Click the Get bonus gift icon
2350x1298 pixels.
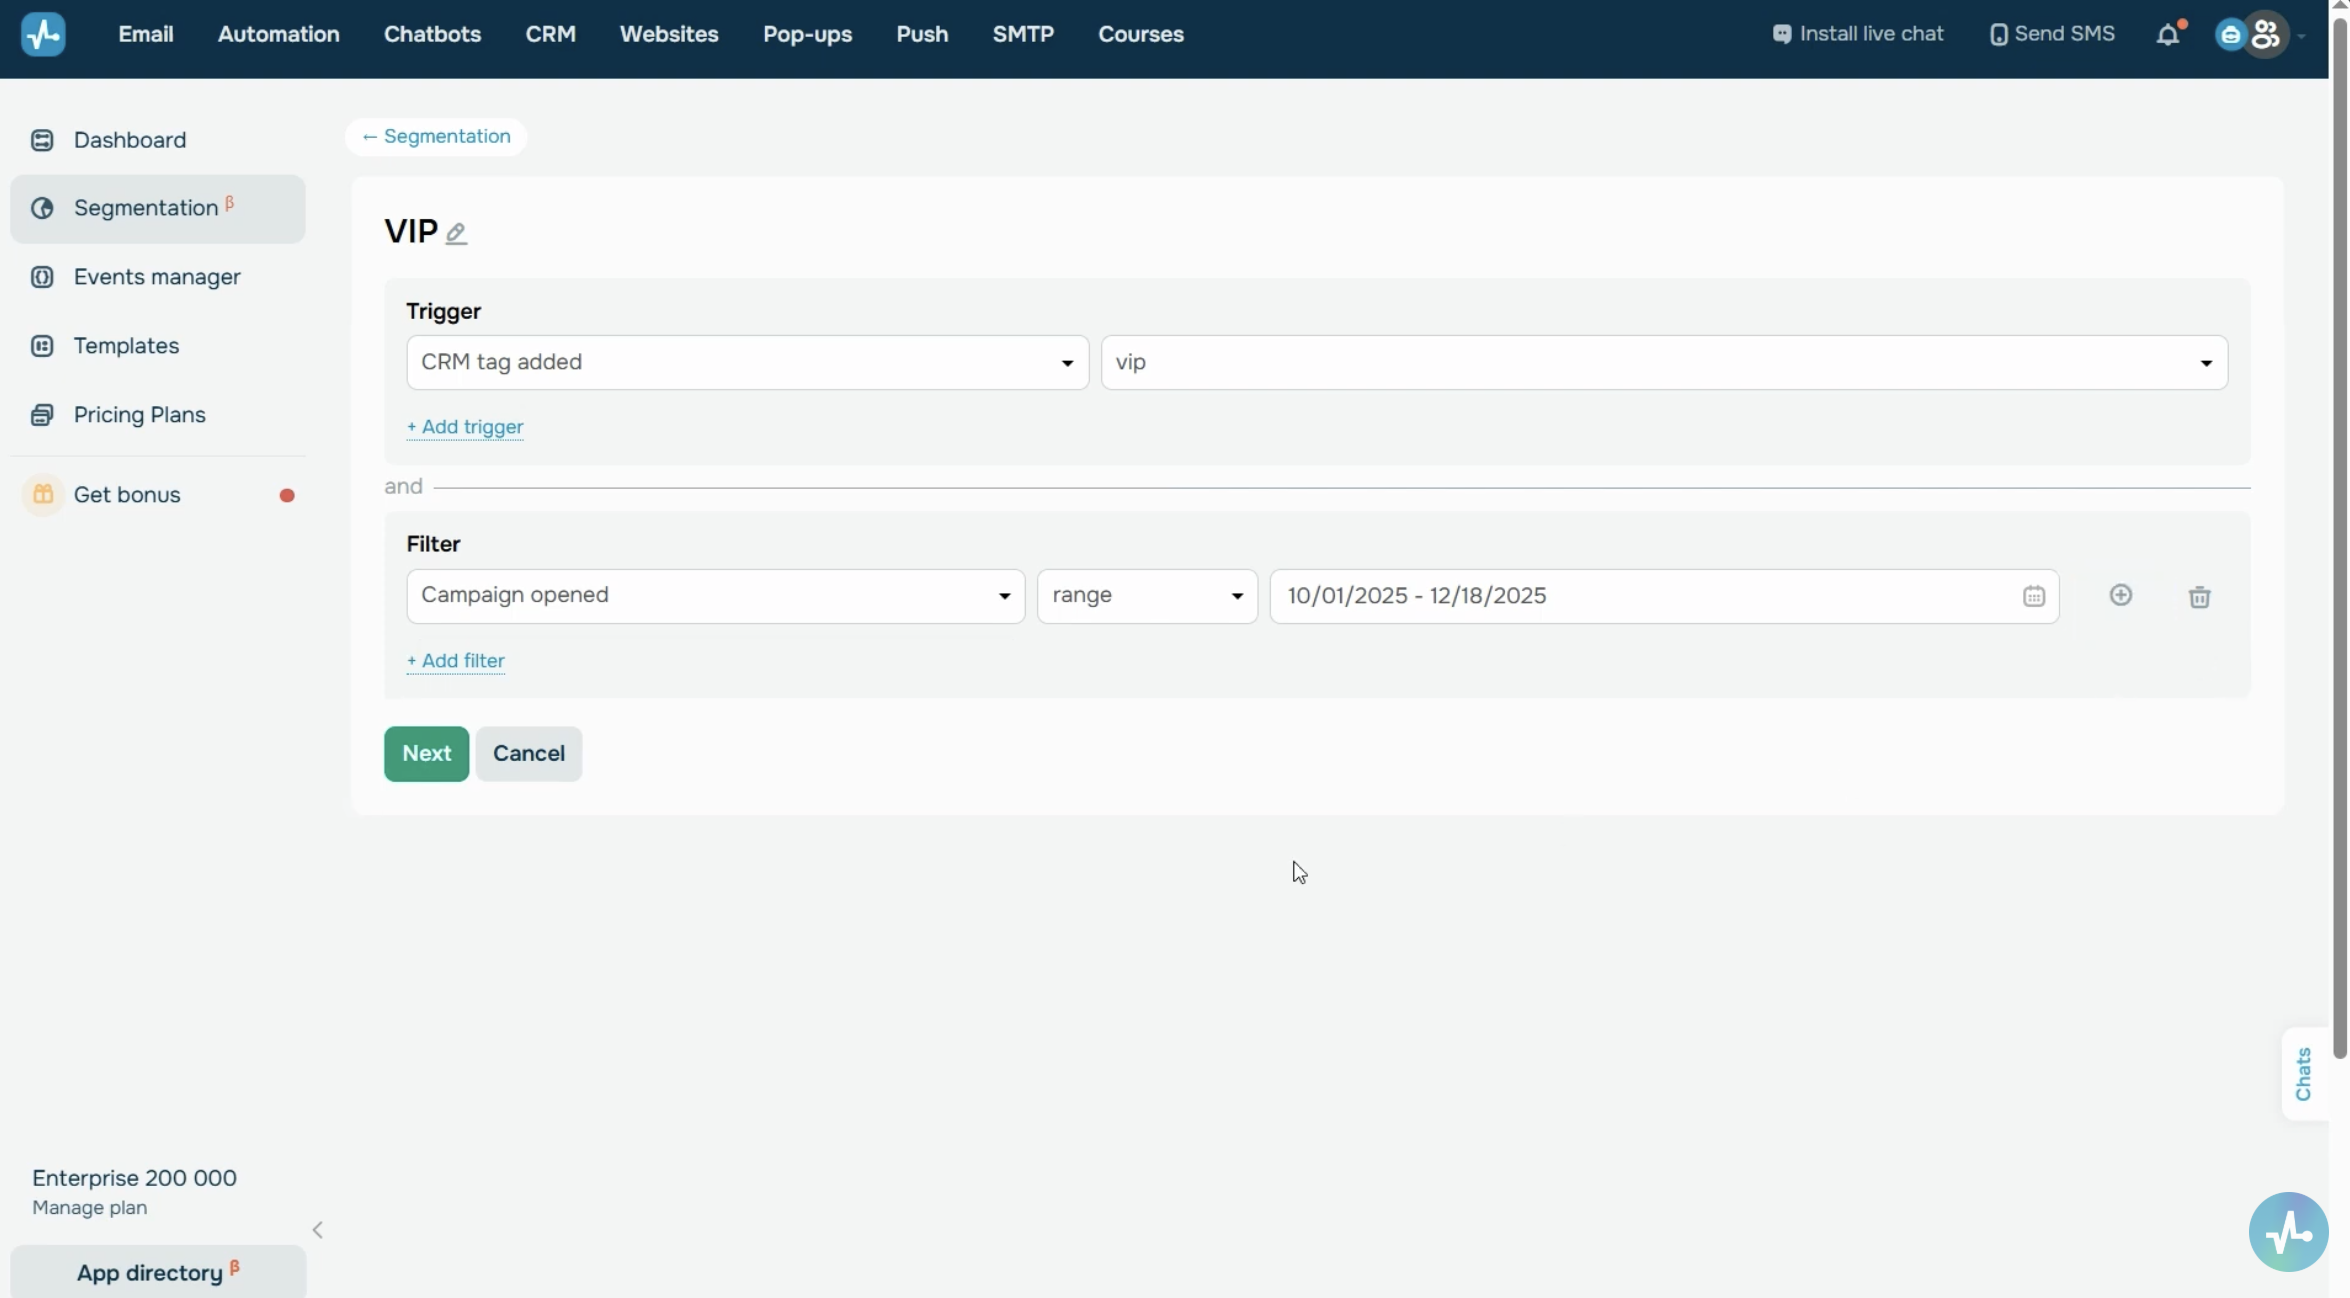coord(43,495)
